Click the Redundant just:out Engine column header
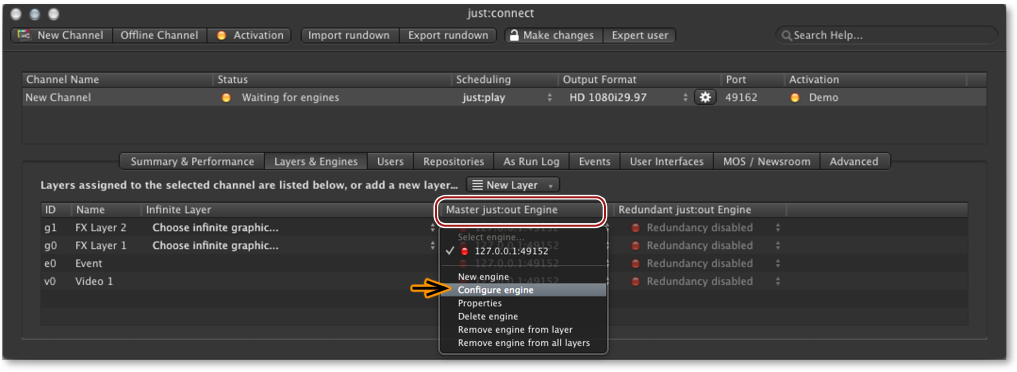Image resolution: width=1017 pixels, height=372 pixels. pyautogui.click(x=700, y=210)
